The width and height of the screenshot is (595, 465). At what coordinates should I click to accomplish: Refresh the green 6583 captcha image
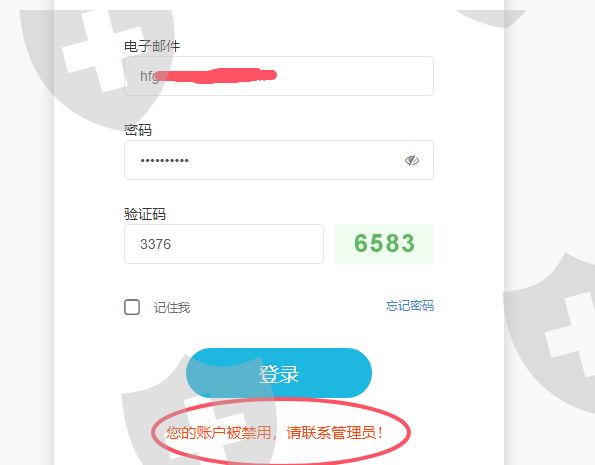tap(384, 244)
